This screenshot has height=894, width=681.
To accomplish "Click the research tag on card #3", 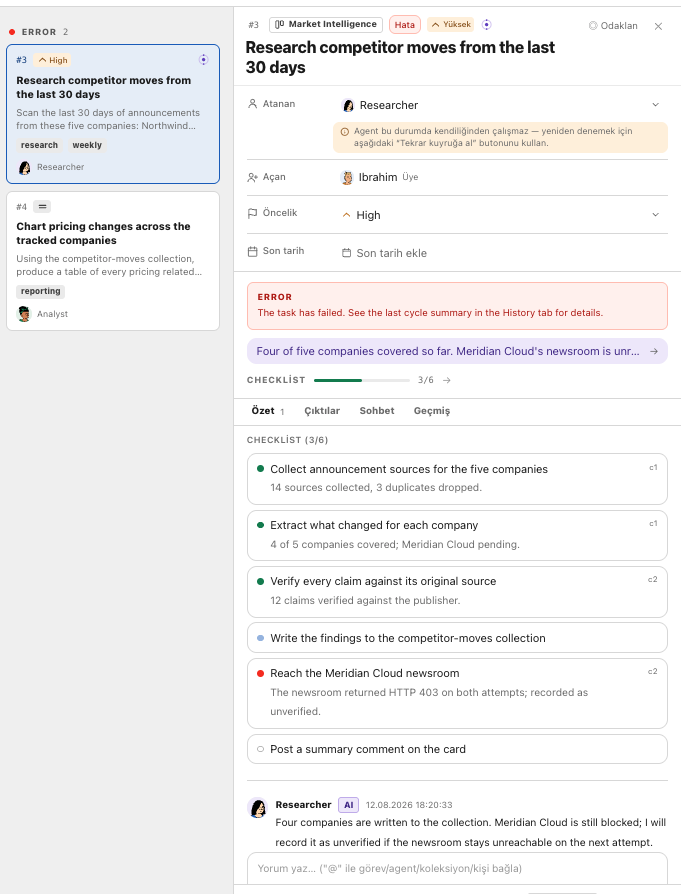I will pos(39,145).
